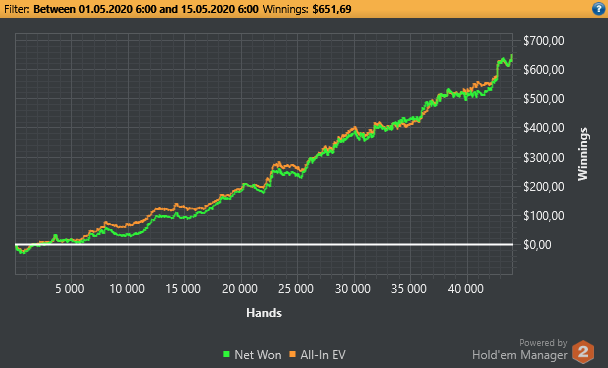The height and width of the screenshot is (368, 608).
Task: Click the 5 000 hands axis label
Action: 70,289
